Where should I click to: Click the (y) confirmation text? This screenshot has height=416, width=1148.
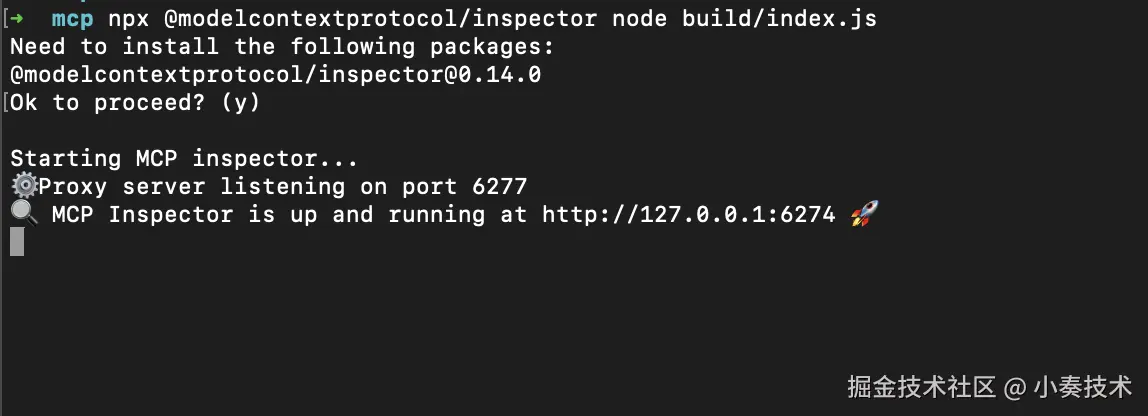240,102
